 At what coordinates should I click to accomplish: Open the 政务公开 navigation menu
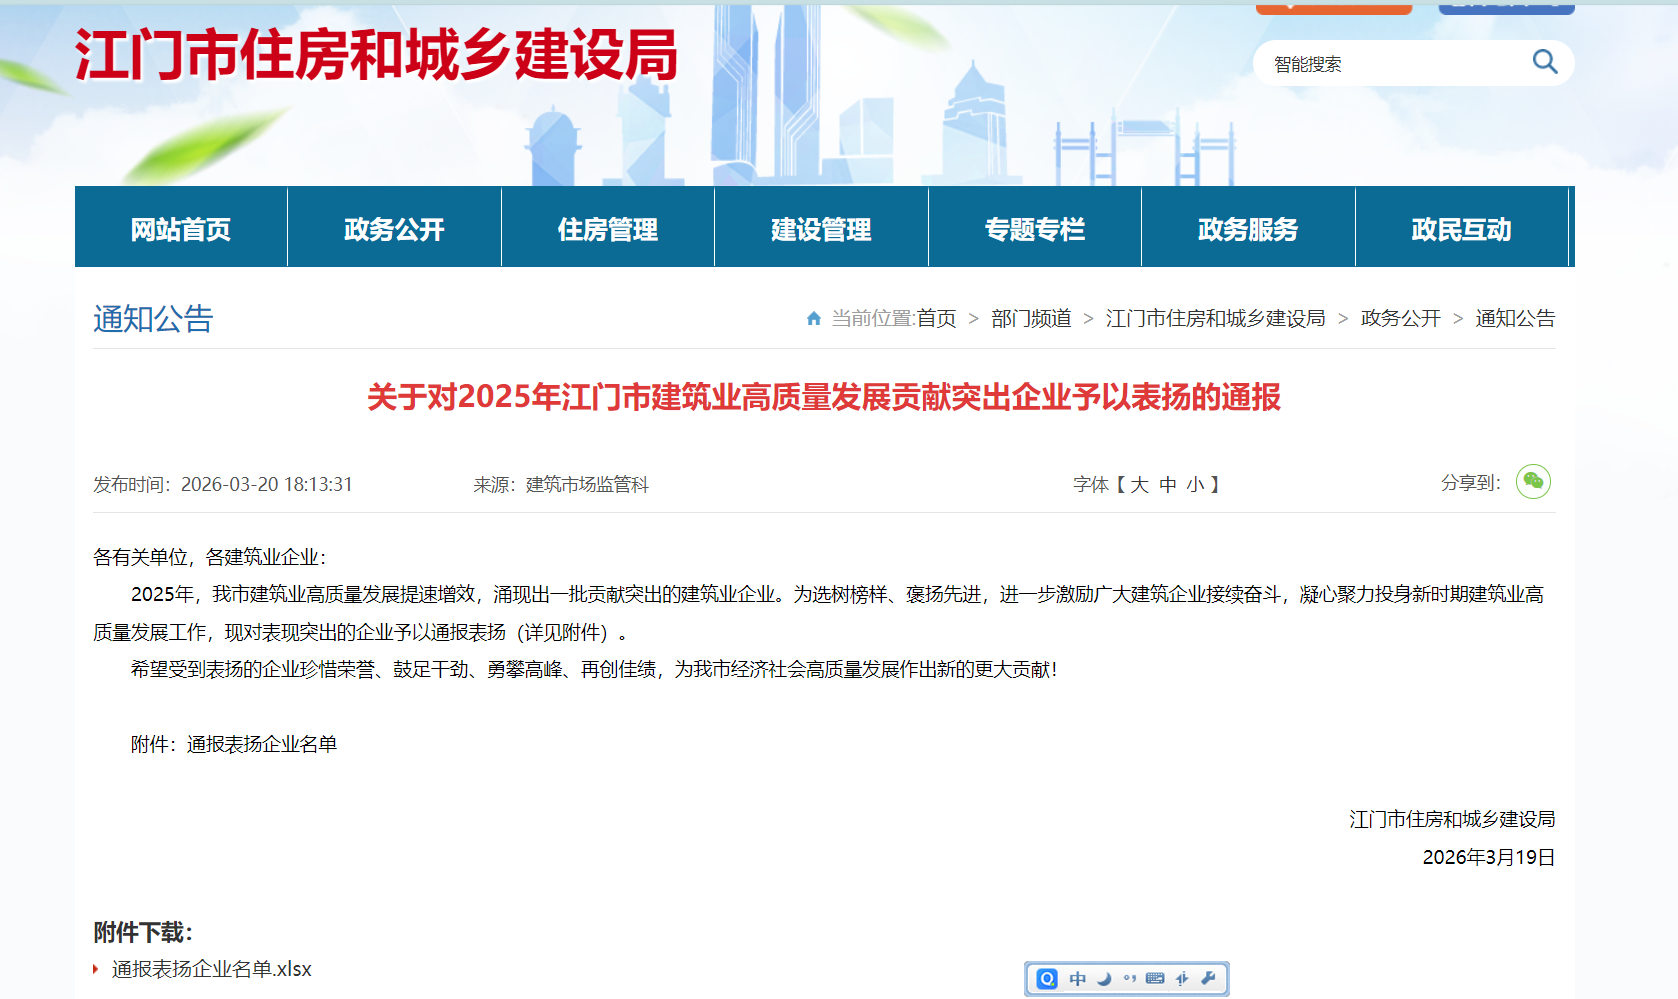click(394, 229)
